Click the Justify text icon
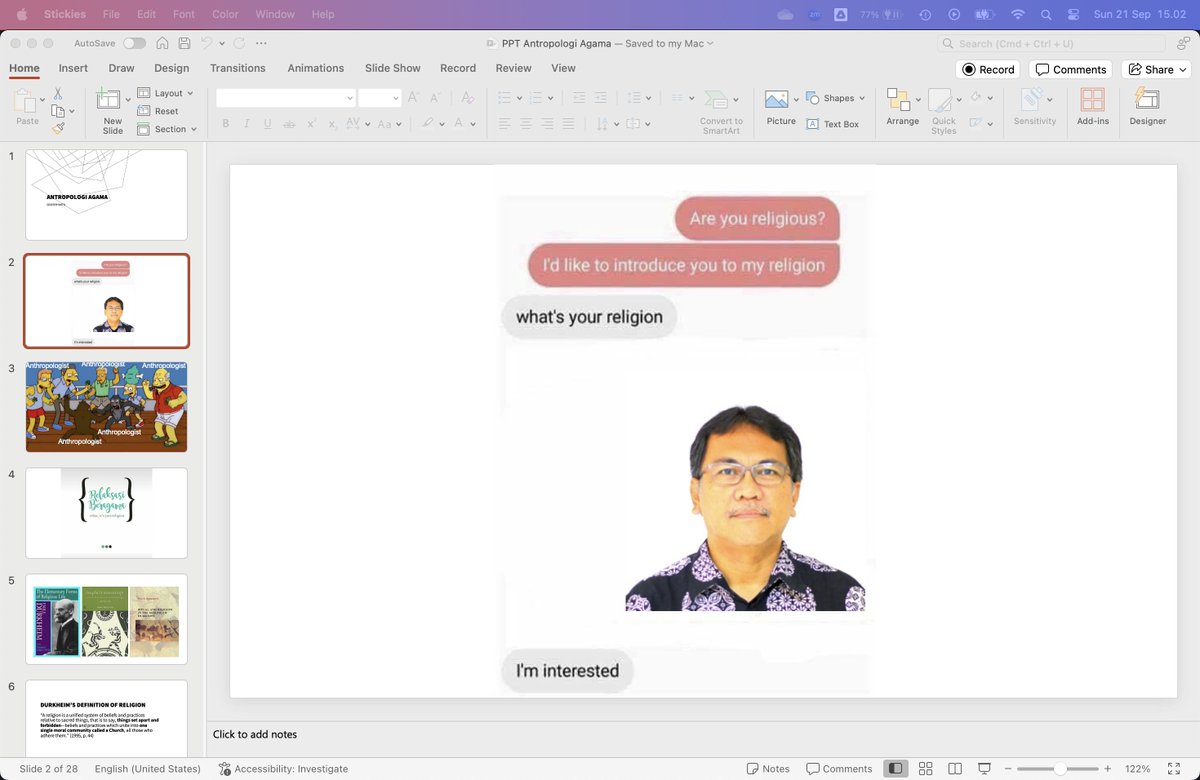This screenshot has height=780, width=1200. (568, 124)
